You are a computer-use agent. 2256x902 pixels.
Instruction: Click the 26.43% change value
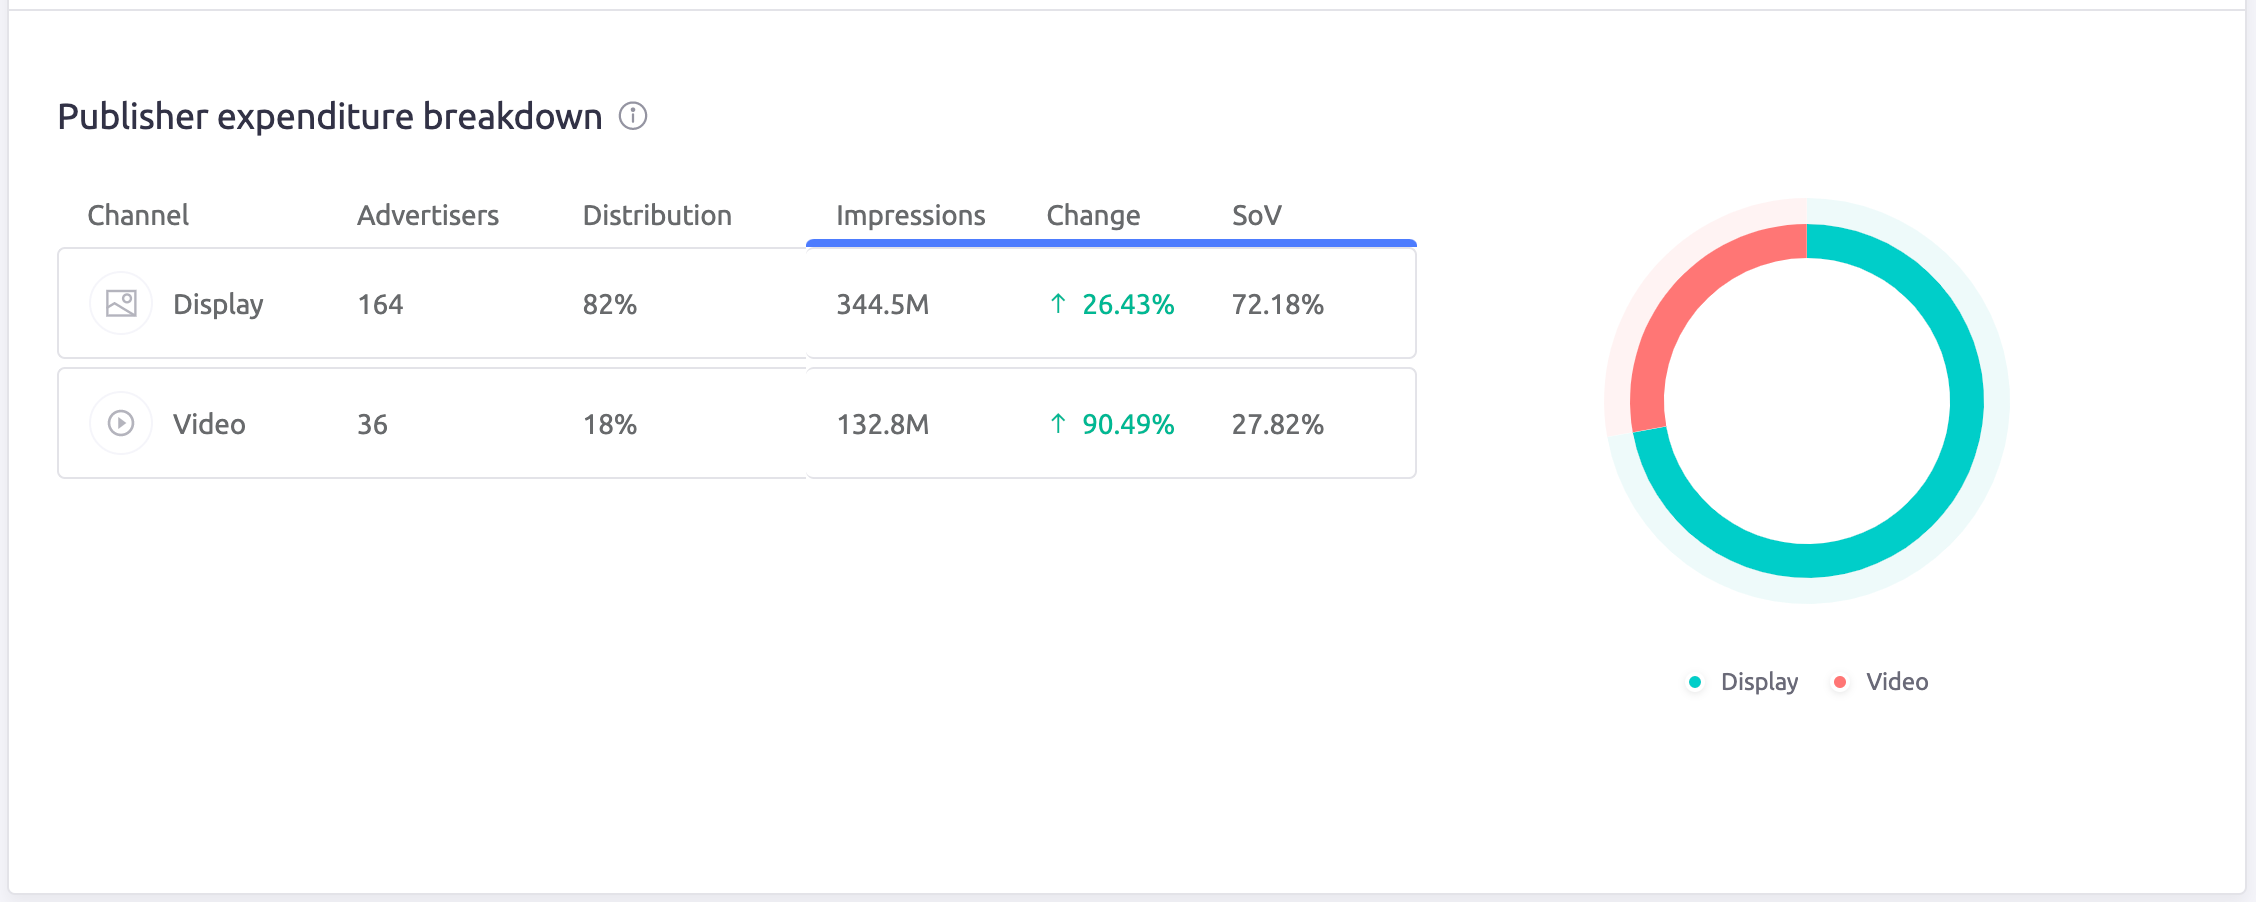[x=1128, y=304]
